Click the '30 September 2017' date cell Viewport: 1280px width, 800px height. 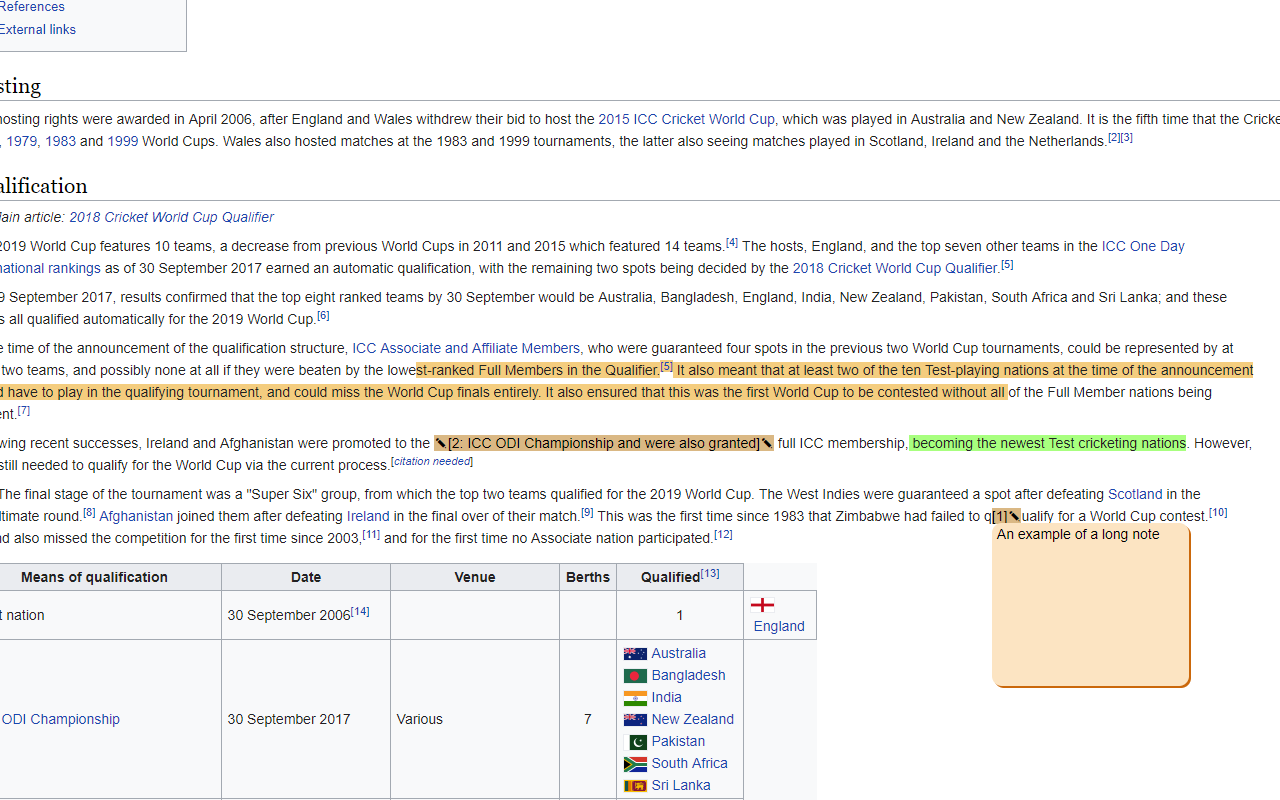306,719
